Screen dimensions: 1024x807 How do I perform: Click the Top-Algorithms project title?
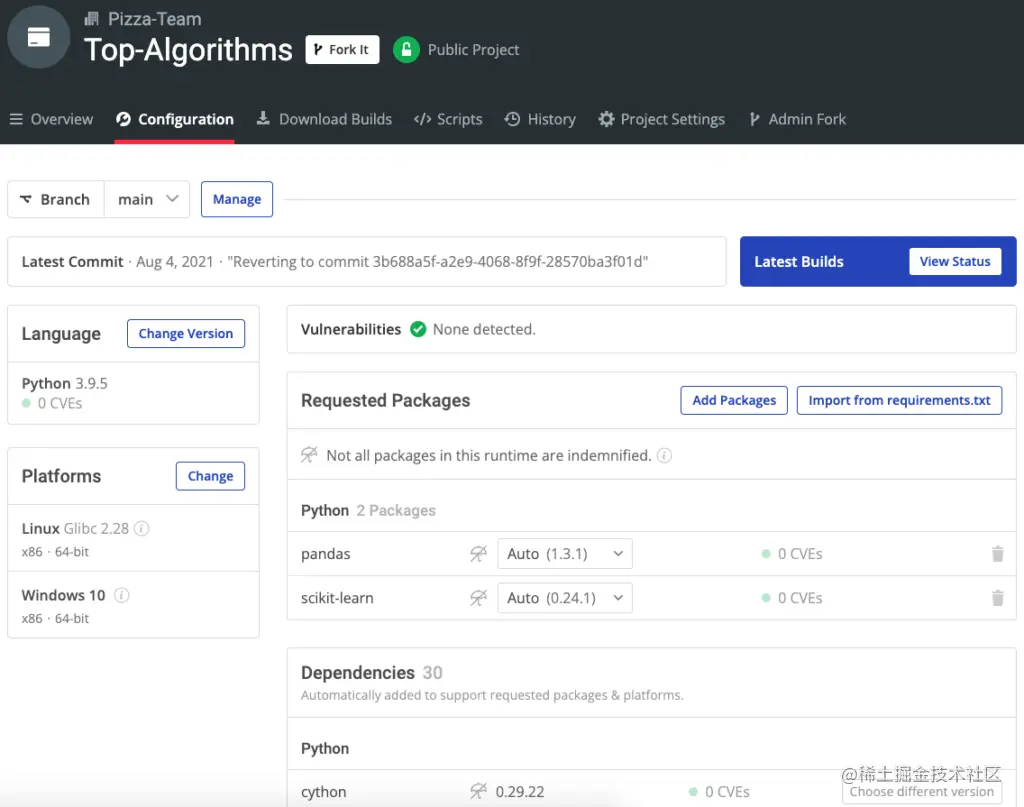click(189, 50)
